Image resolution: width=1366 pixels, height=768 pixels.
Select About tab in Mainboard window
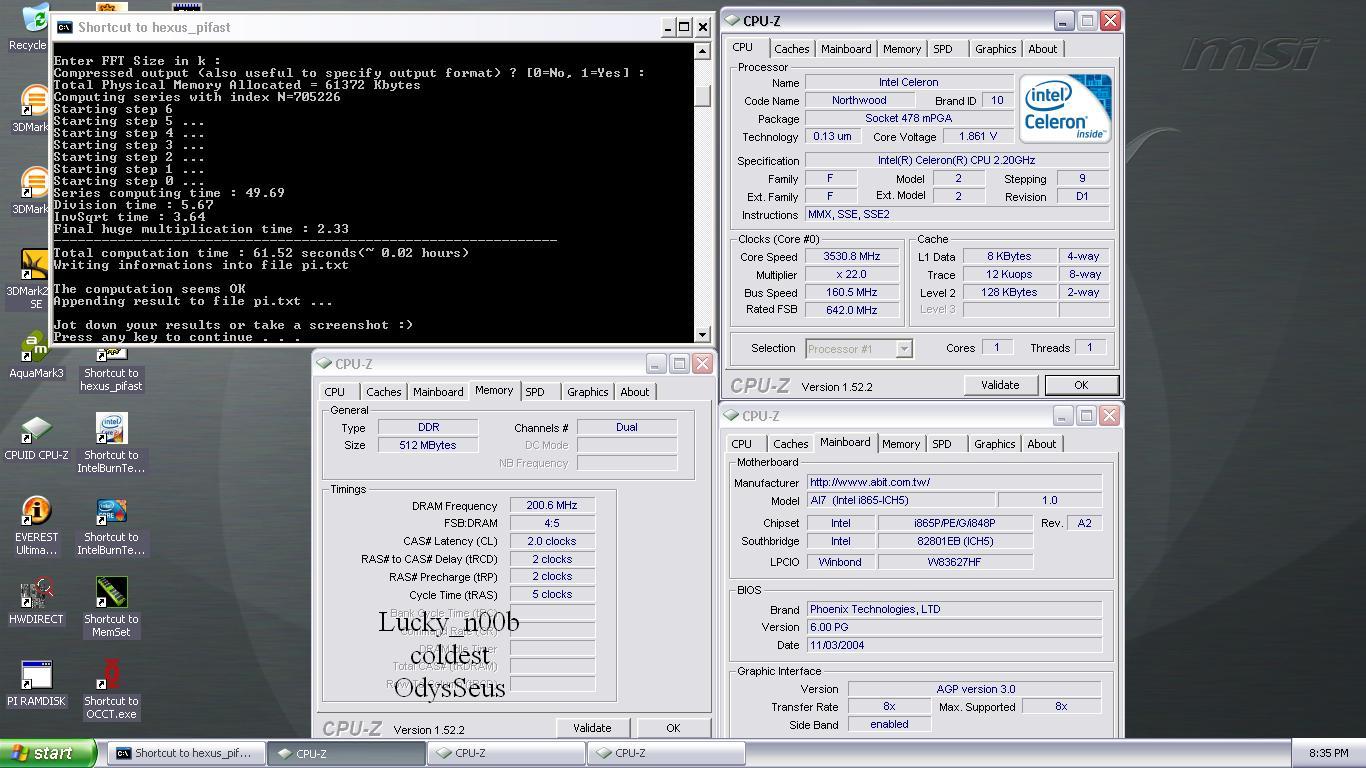(x=1041, y=444)
